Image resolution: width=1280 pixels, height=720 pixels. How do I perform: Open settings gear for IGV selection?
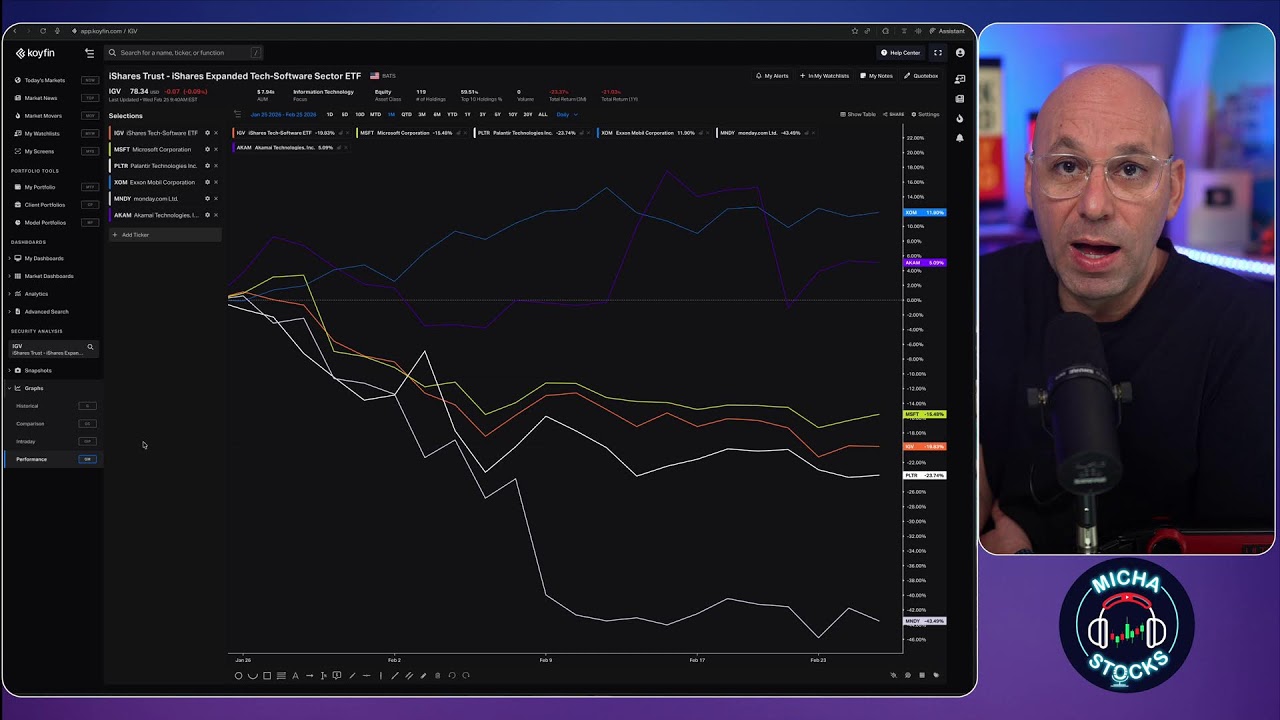click(x=208, y=133)
